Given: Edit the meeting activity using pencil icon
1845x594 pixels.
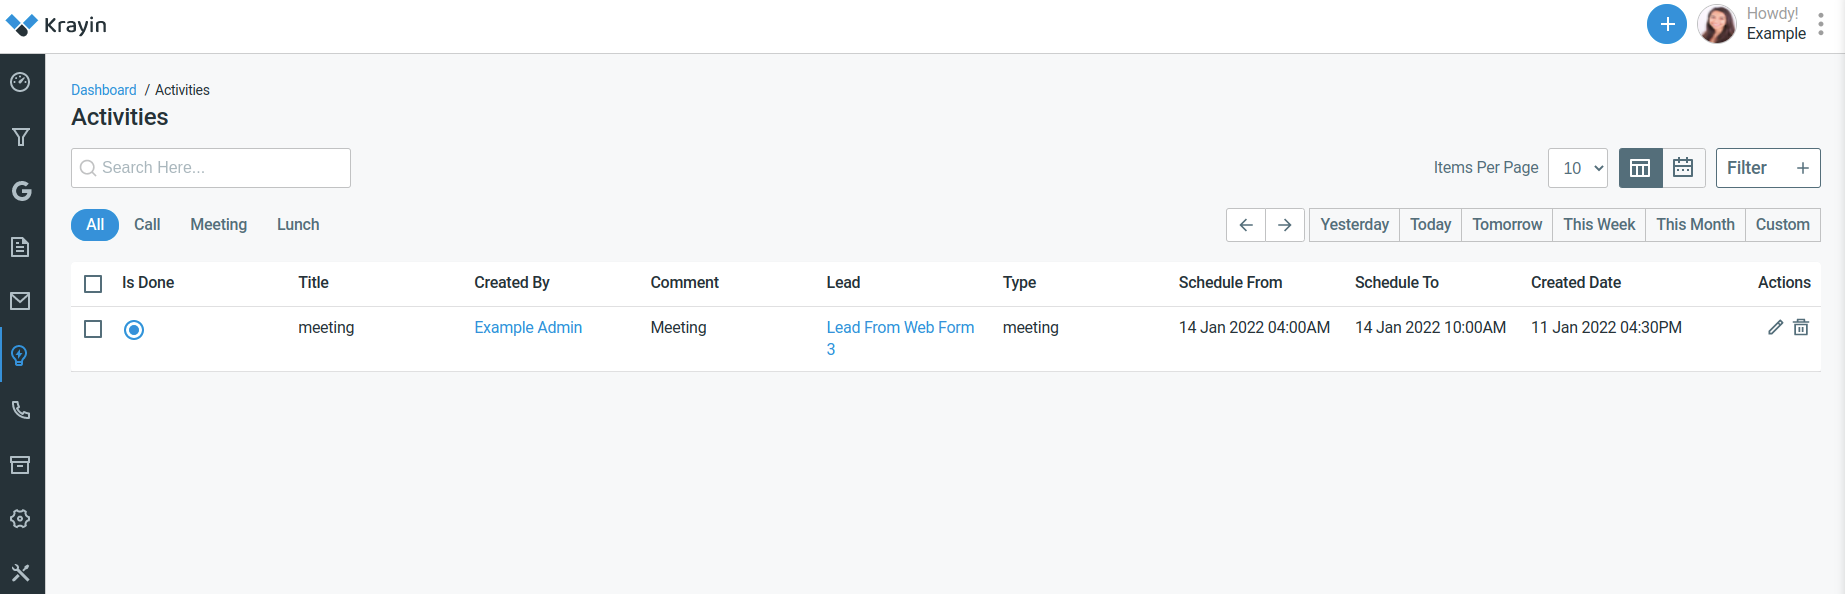Looking at the screenshot, I should (1775, 327).
